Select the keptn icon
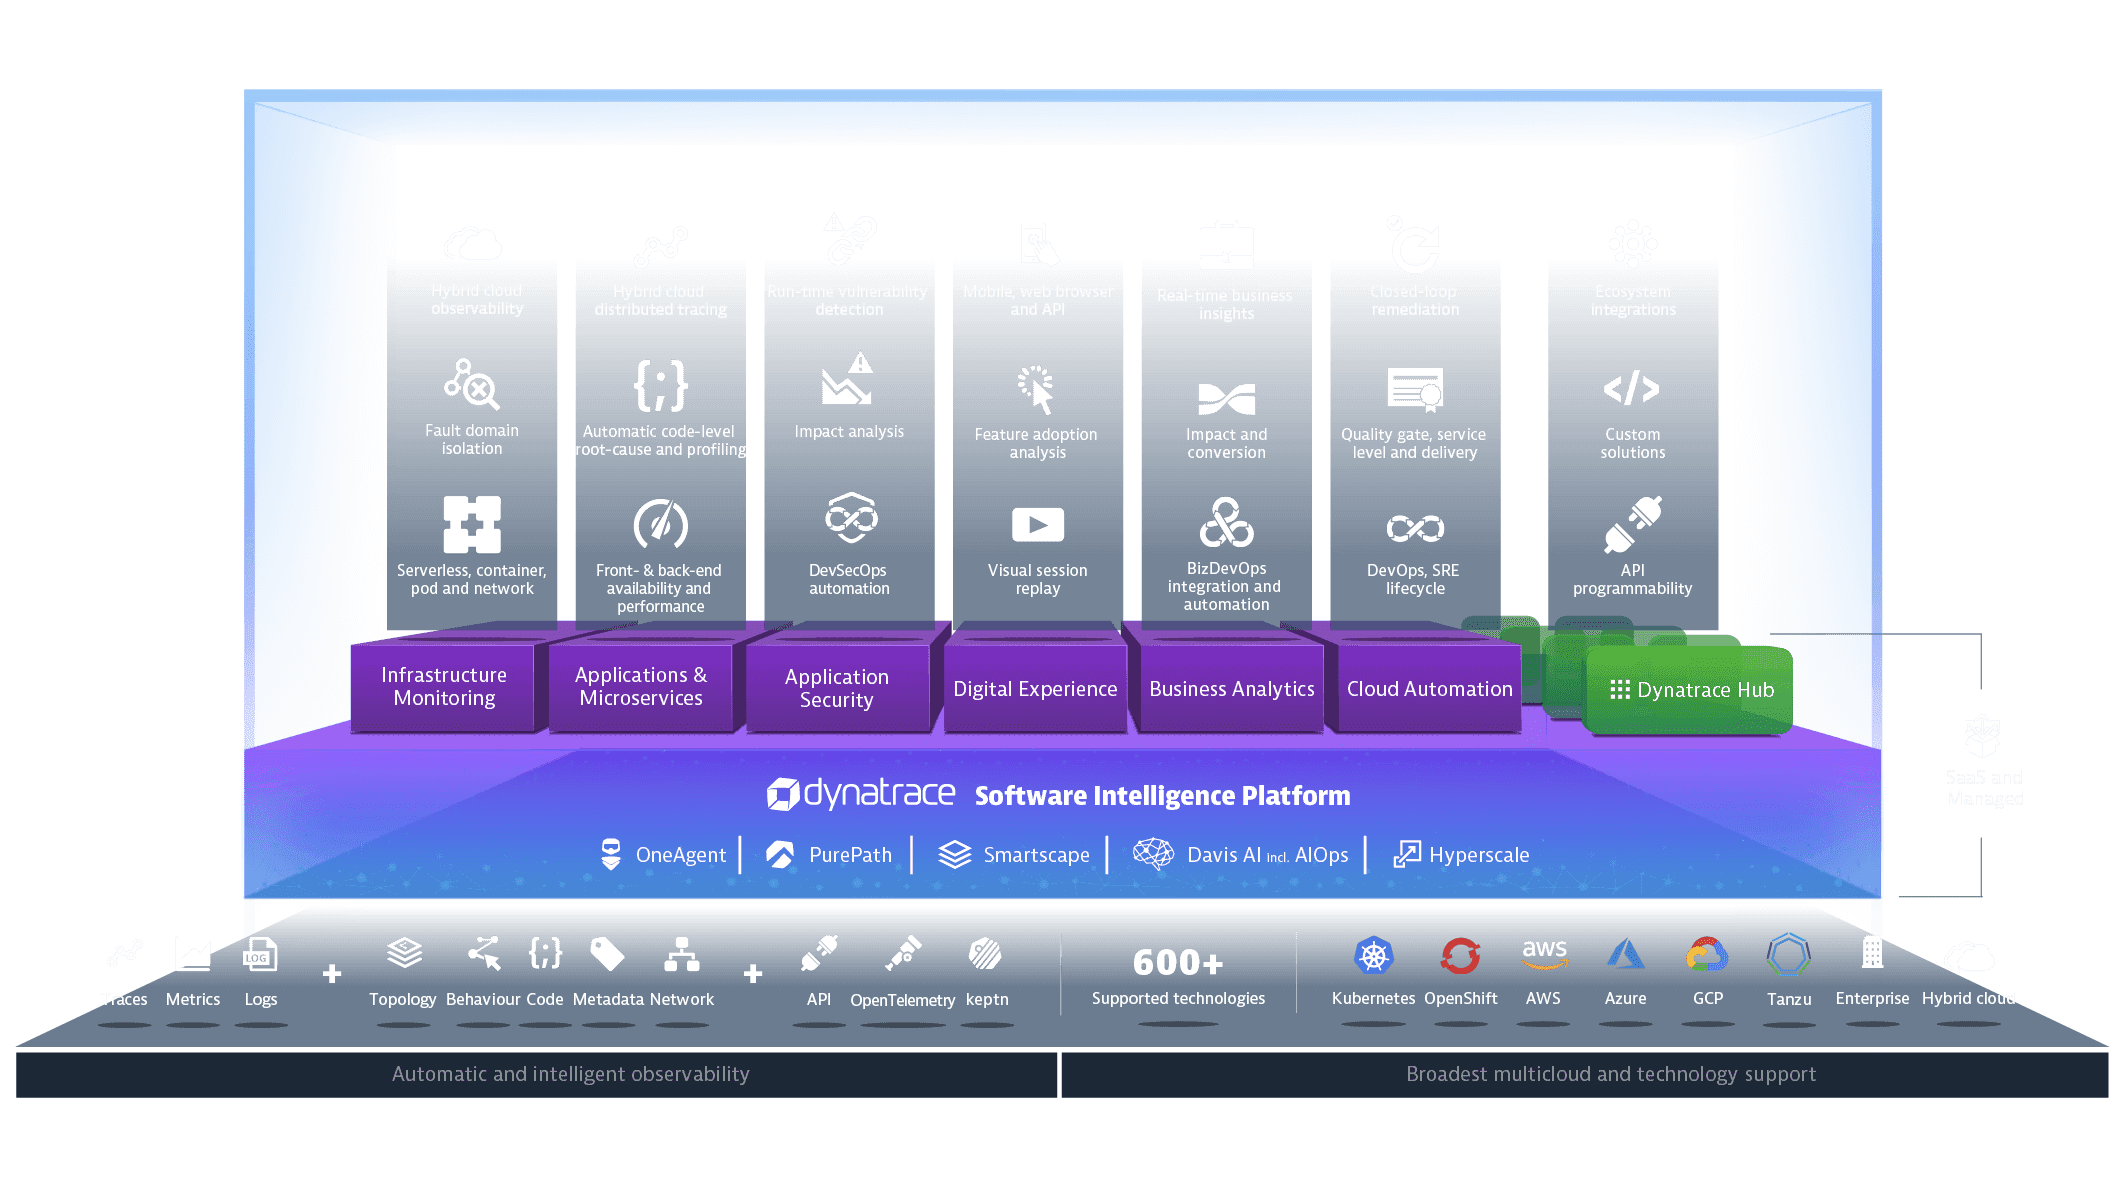Image resolution: width=2120 pixels, height=1193 pixels. coord(985,954)
